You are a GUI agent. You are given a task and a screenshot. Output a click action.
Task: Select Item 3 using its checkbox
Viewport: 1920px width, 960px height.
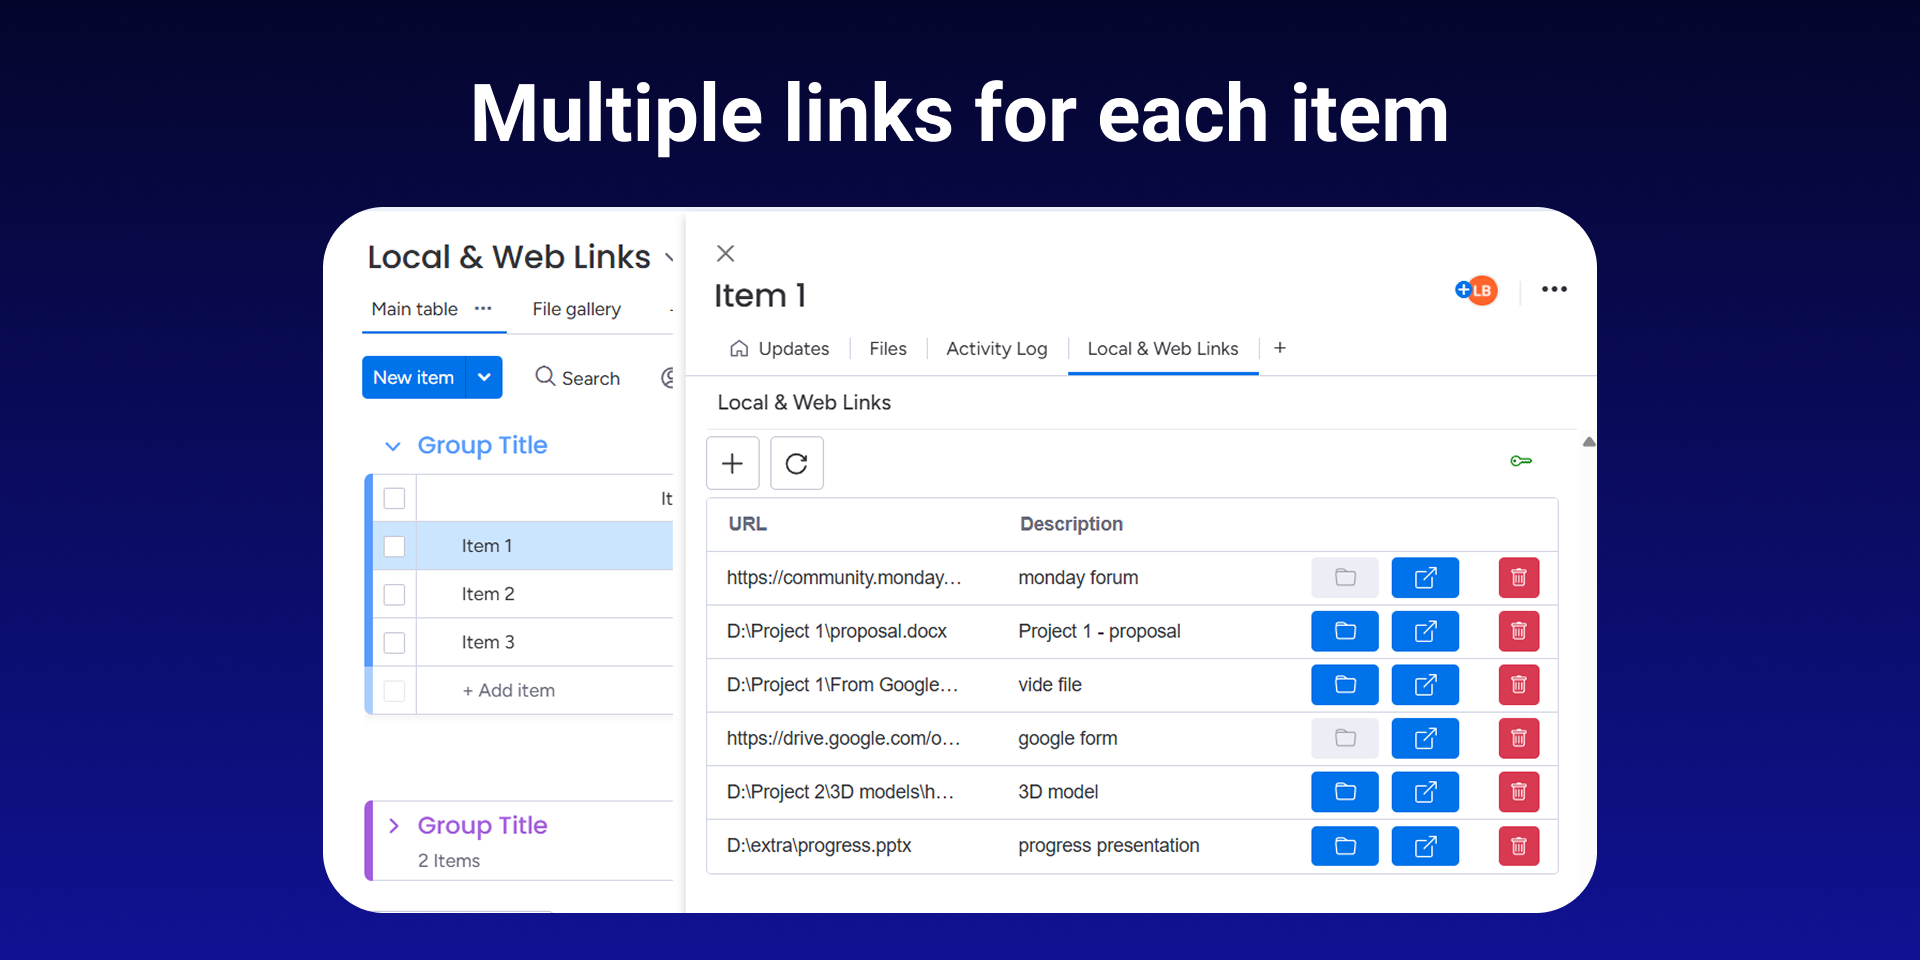(x=395, y=642)
